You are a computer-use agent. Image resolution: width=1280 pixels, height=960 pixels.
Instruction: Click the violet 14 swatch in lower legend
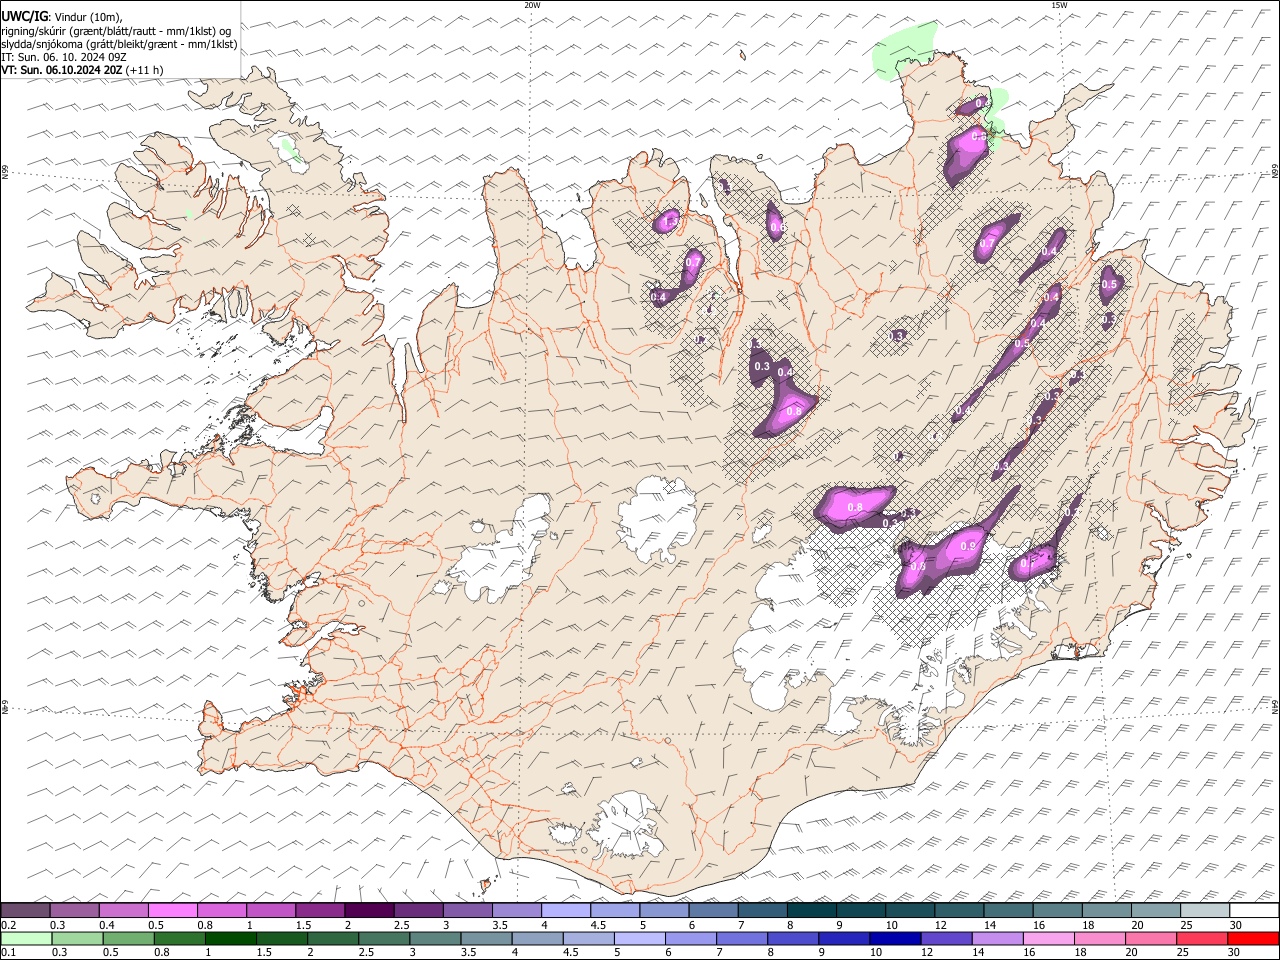pyautogui.click(x=998, y=939)
